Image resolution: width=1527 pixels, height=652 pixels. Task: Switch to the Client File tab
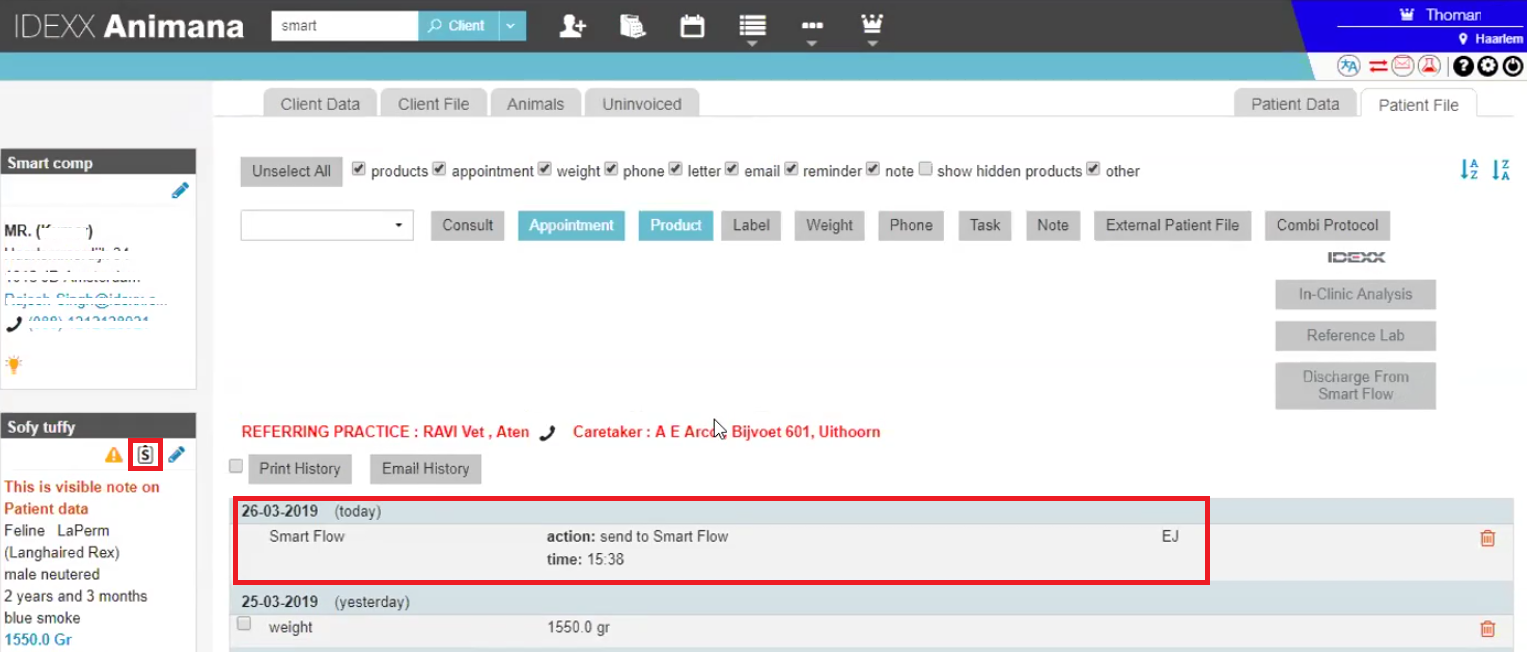(434, 104)
